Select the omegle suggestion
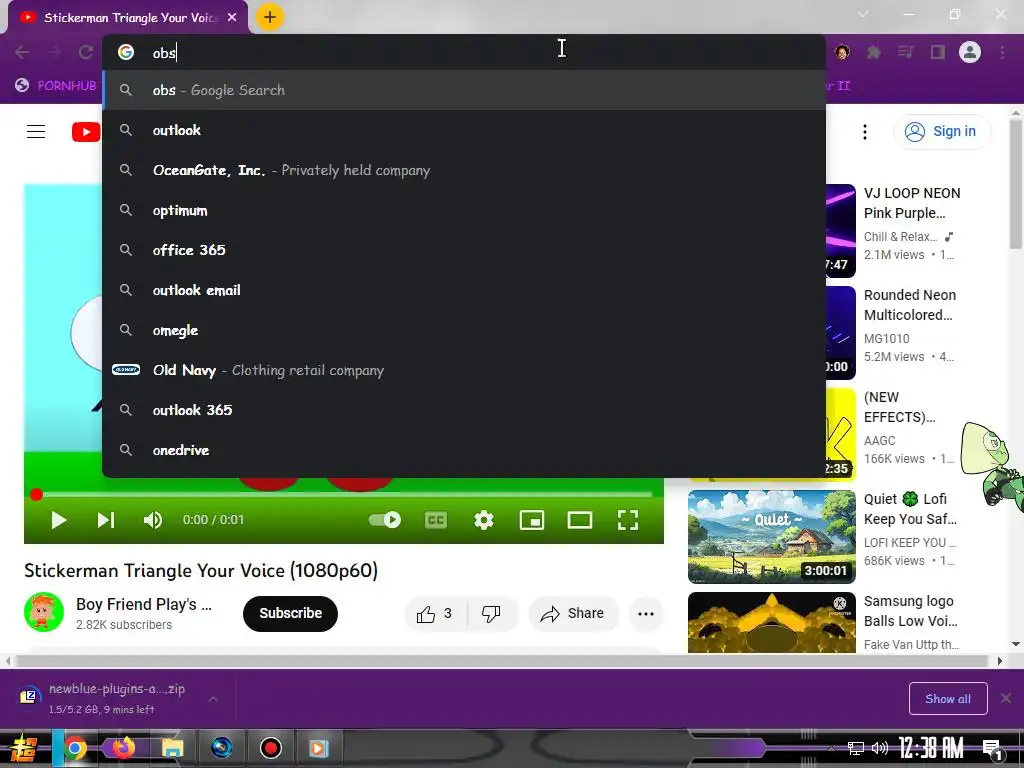The image size is (1024, 768). (x=464, y=330)
